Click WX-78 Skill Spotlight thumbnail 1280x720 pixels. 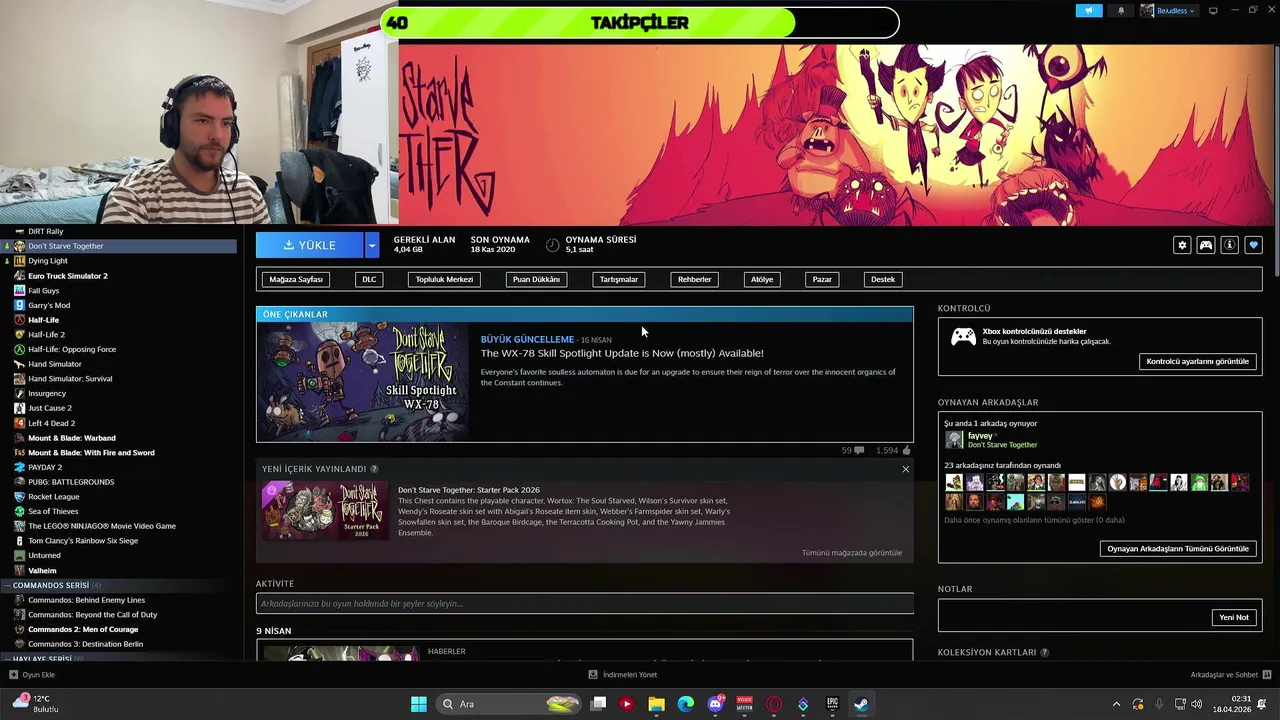[363, 382]
